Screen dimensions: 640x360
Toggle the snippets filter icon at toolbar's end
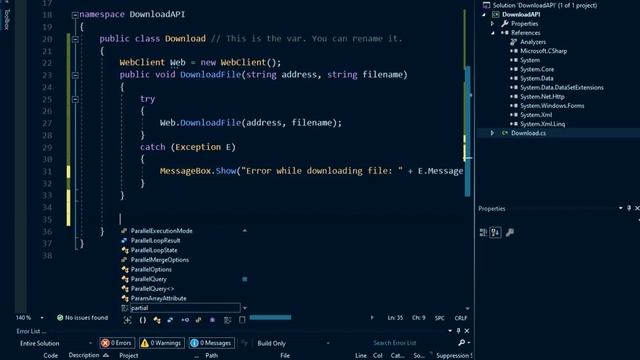242,320
